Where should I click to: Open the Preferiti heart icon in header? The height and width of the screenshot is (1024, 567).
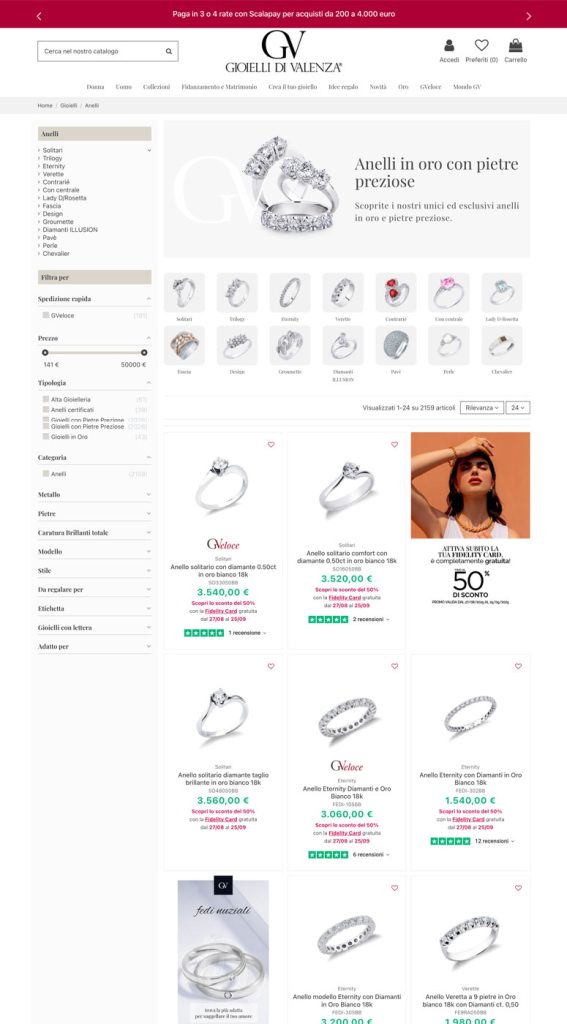coord(481,45)
